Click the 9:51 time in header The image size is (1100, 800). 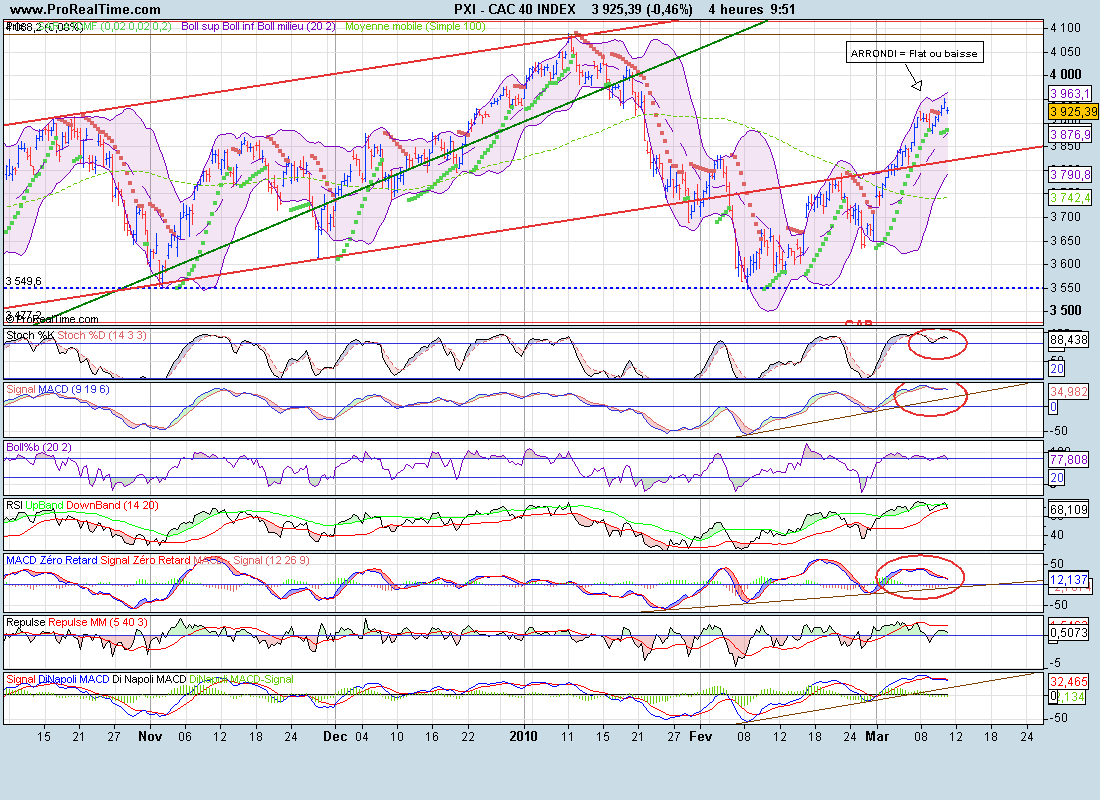click(x=782, y=9)
